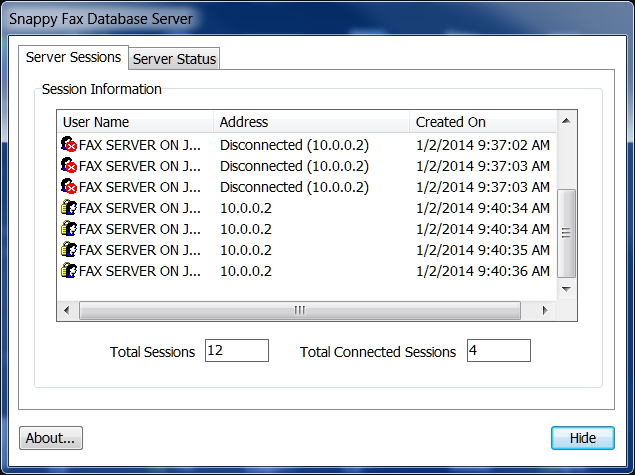The image size is (635, 475).
Task: Select the Server Sessions tab
Action: tap(73, 57)
